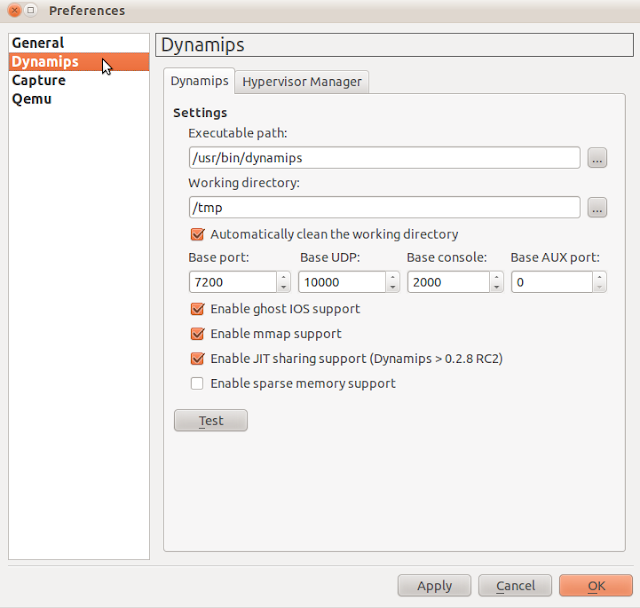The image size is (640, 608).
Task: Decrease the Base UDP value
Action: pyautogui.click(x=393, y=287)
